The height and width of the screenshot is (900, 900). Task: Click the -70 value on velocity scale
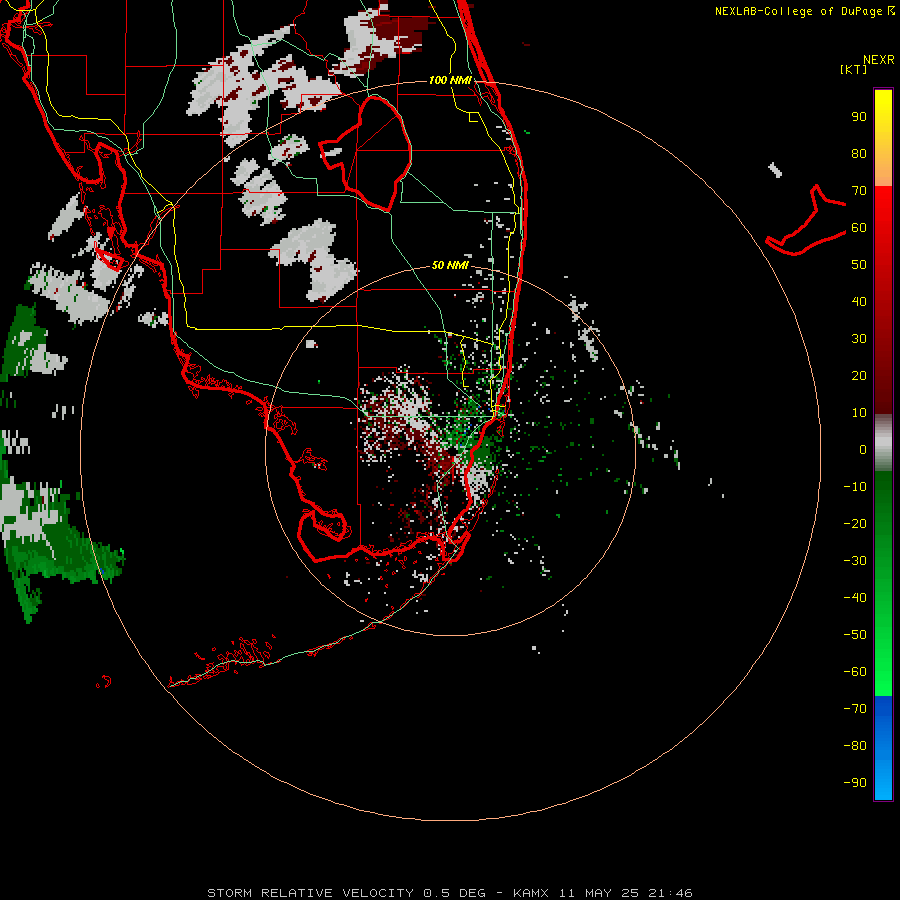[855, 709]
